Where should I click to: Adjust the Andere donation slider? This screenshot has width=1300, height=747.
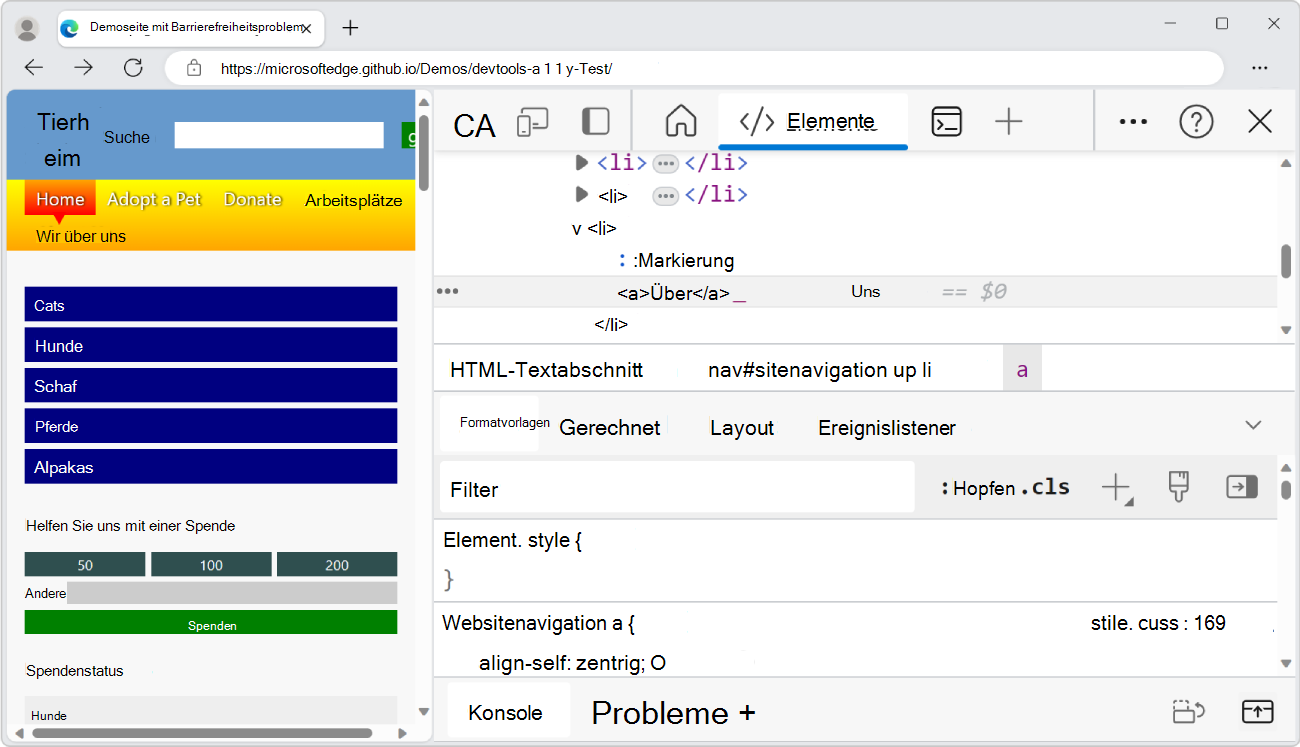pyautogui.click(x=232, y=593)
